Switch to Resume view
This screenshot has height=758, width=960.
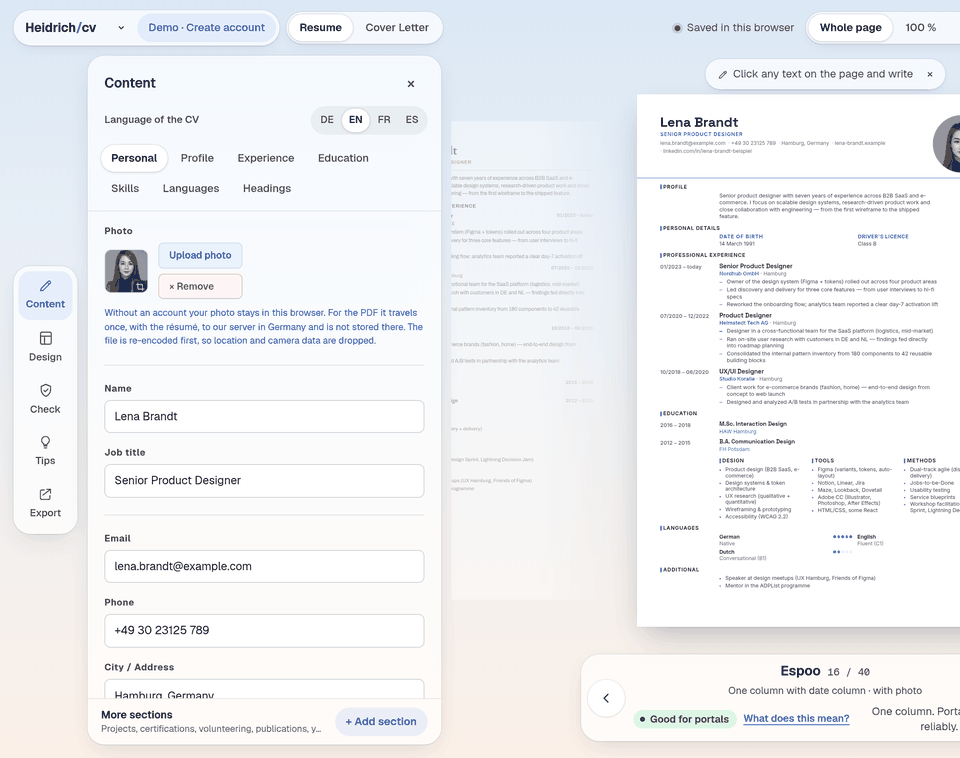[320, 28]
